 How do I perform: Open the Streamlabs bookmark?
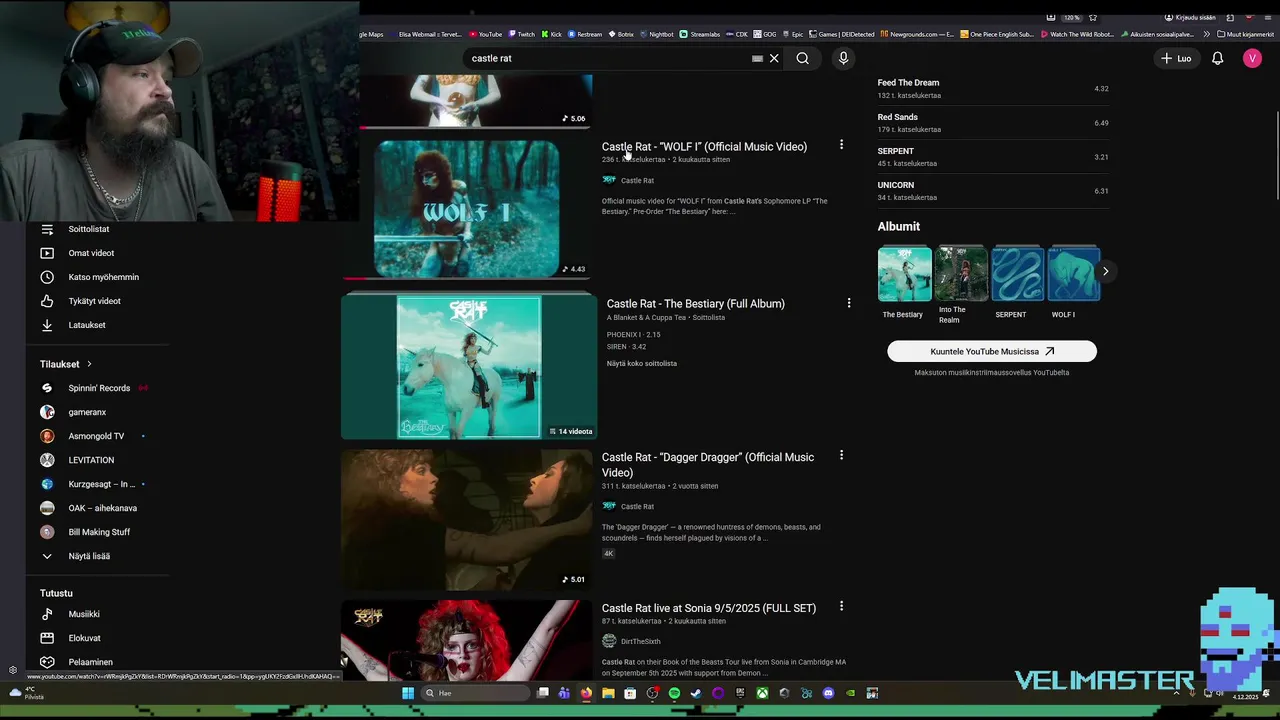click(x=700, y=34)
